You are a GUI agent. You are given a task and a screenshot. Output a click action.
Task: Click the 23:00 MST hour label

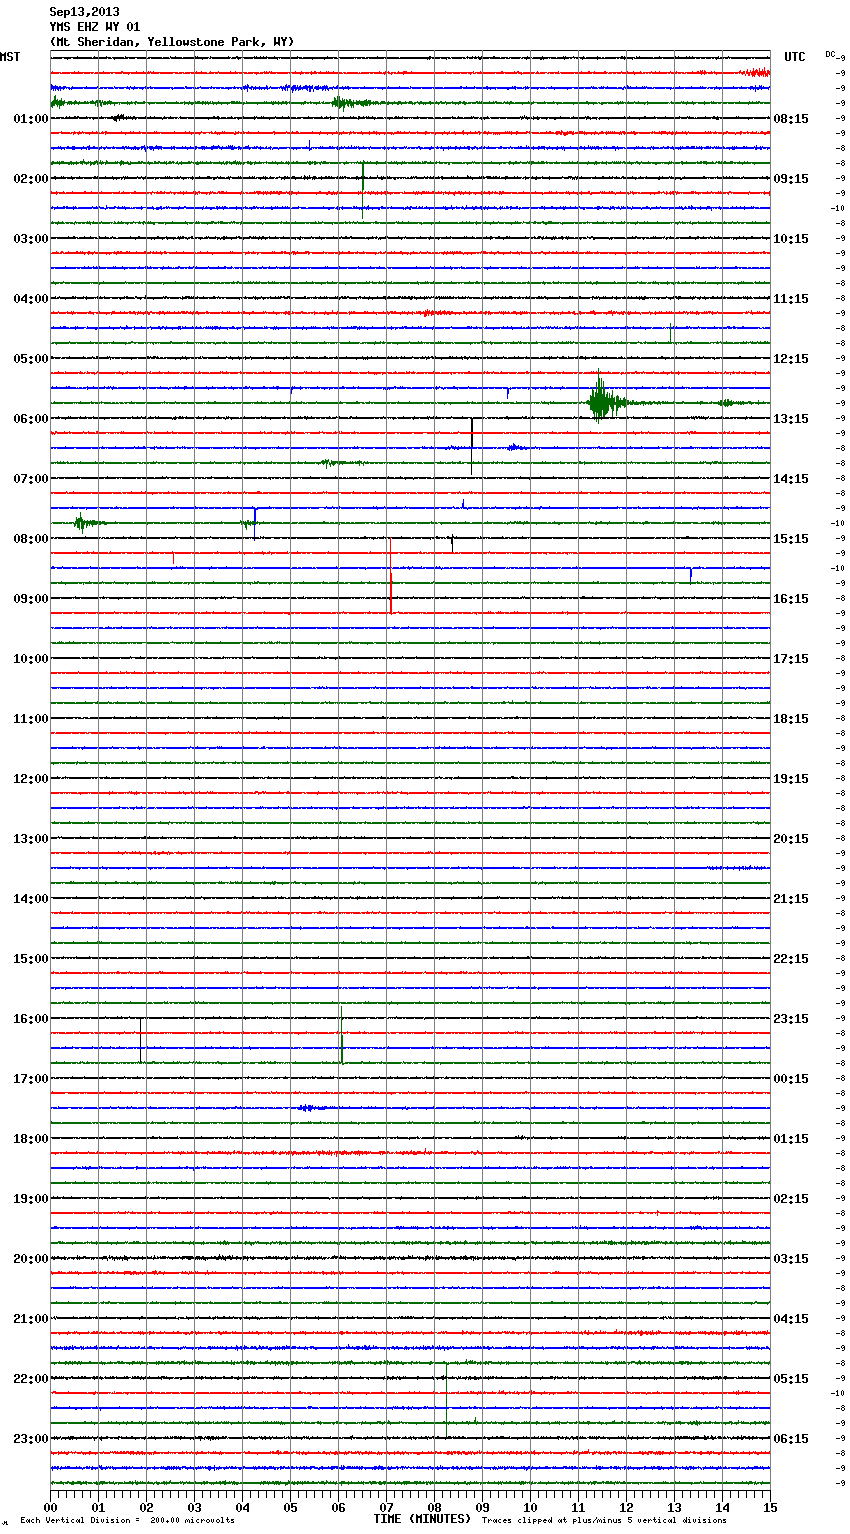click(x=30, y=1439)
